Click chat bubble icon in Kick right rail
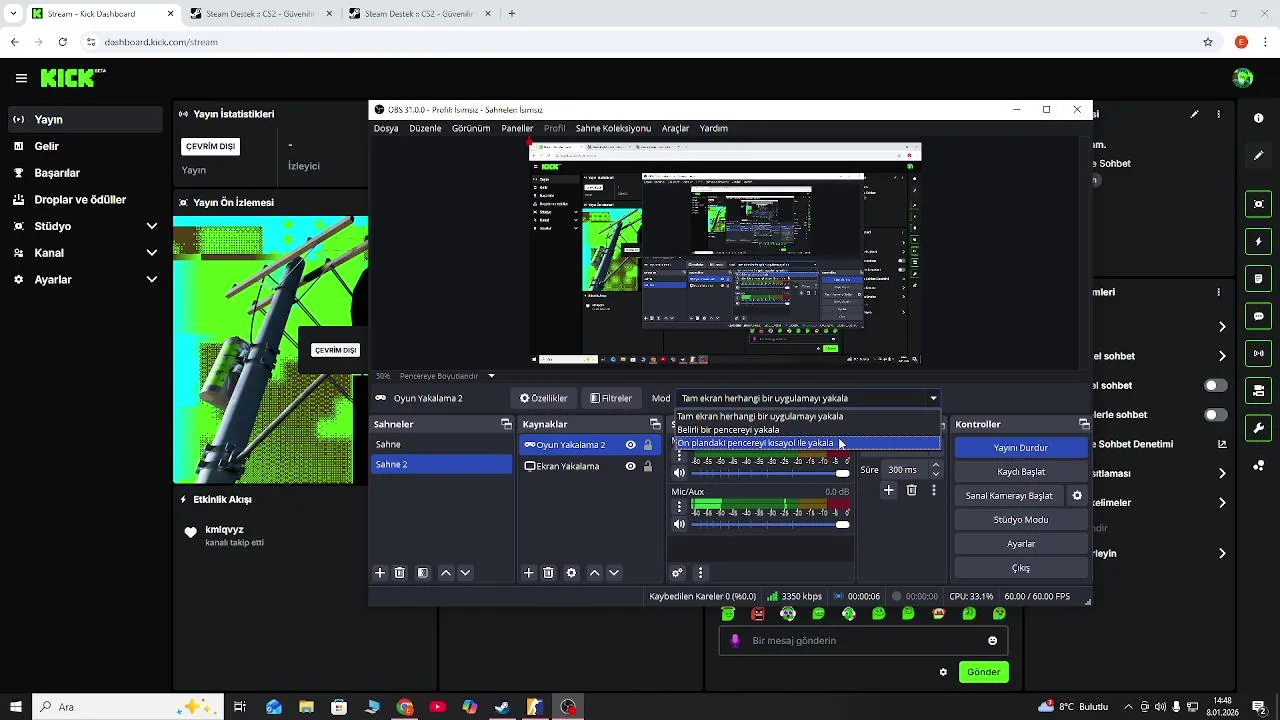Viewport: 1280px width, 720px height. pyautogui.click(x=1258, y=316)
